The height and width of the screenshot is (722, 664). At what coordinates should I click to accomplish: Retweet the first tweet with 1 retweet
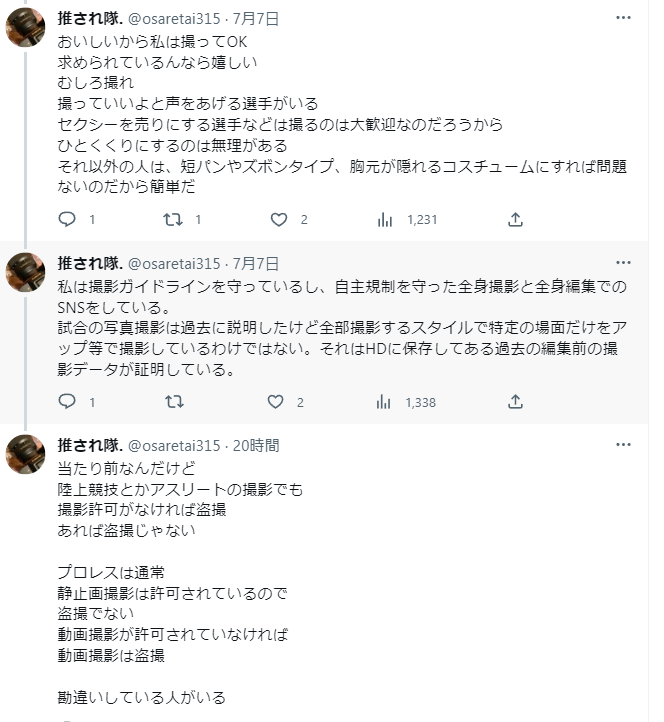point(173,219)
